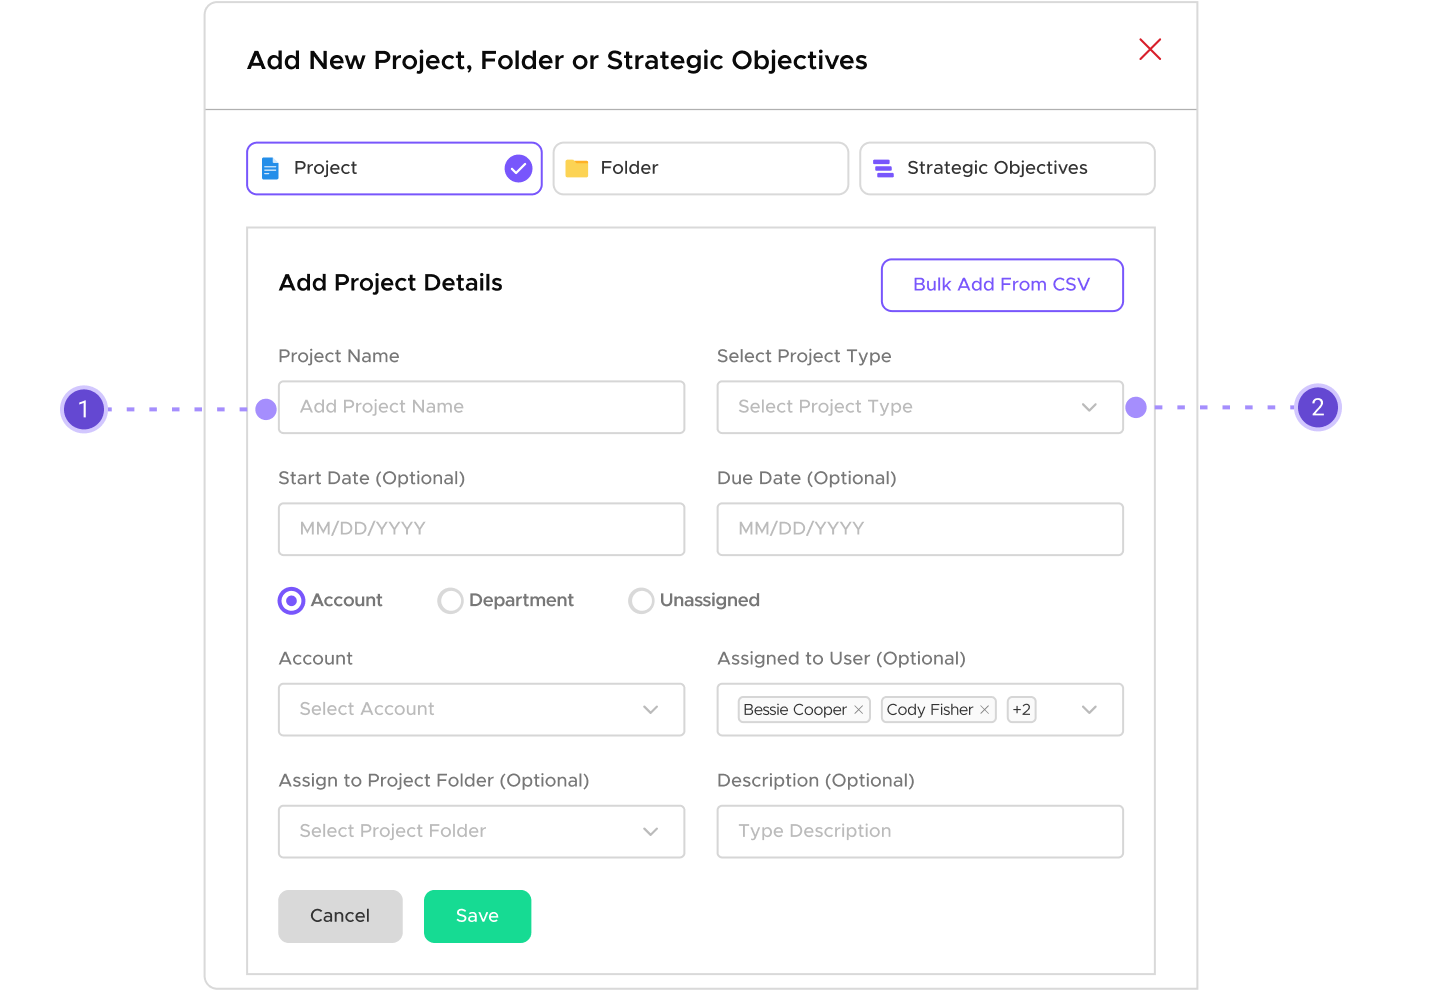Select the Department radio button
Screen dimensions: 1432x990
450,600
